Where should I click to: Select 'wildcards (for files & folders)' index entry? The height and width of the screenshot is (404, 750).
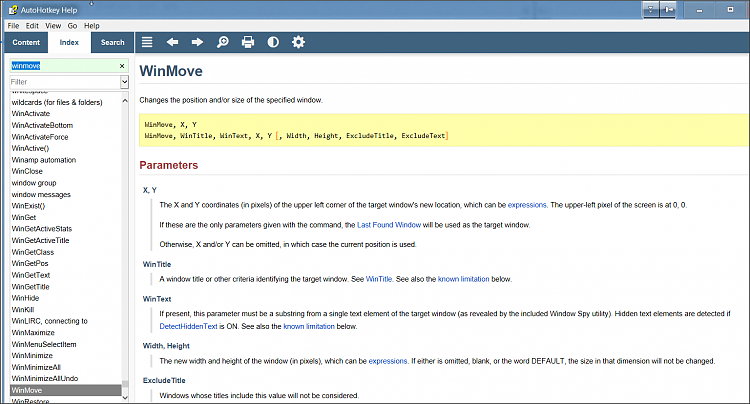57,102
